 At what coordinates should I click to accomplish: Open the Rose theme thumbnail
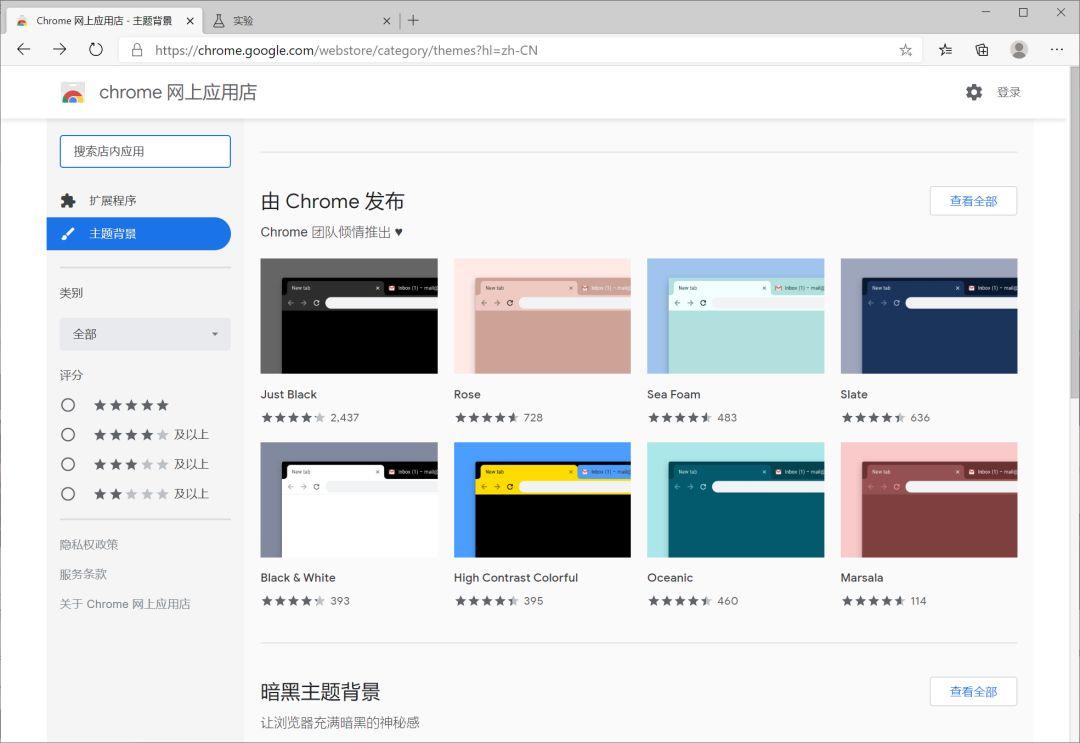(x=542, y=316)
